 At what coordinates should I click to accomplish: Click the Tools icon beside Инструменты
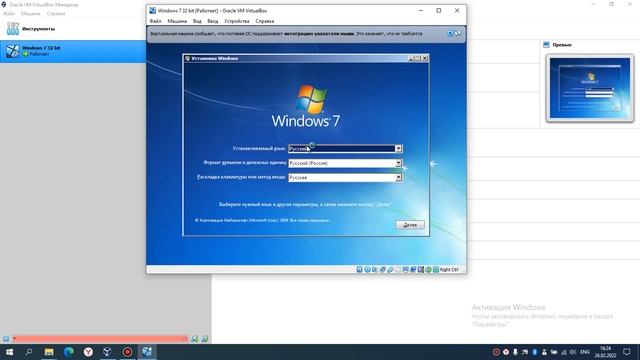point(13,29)
